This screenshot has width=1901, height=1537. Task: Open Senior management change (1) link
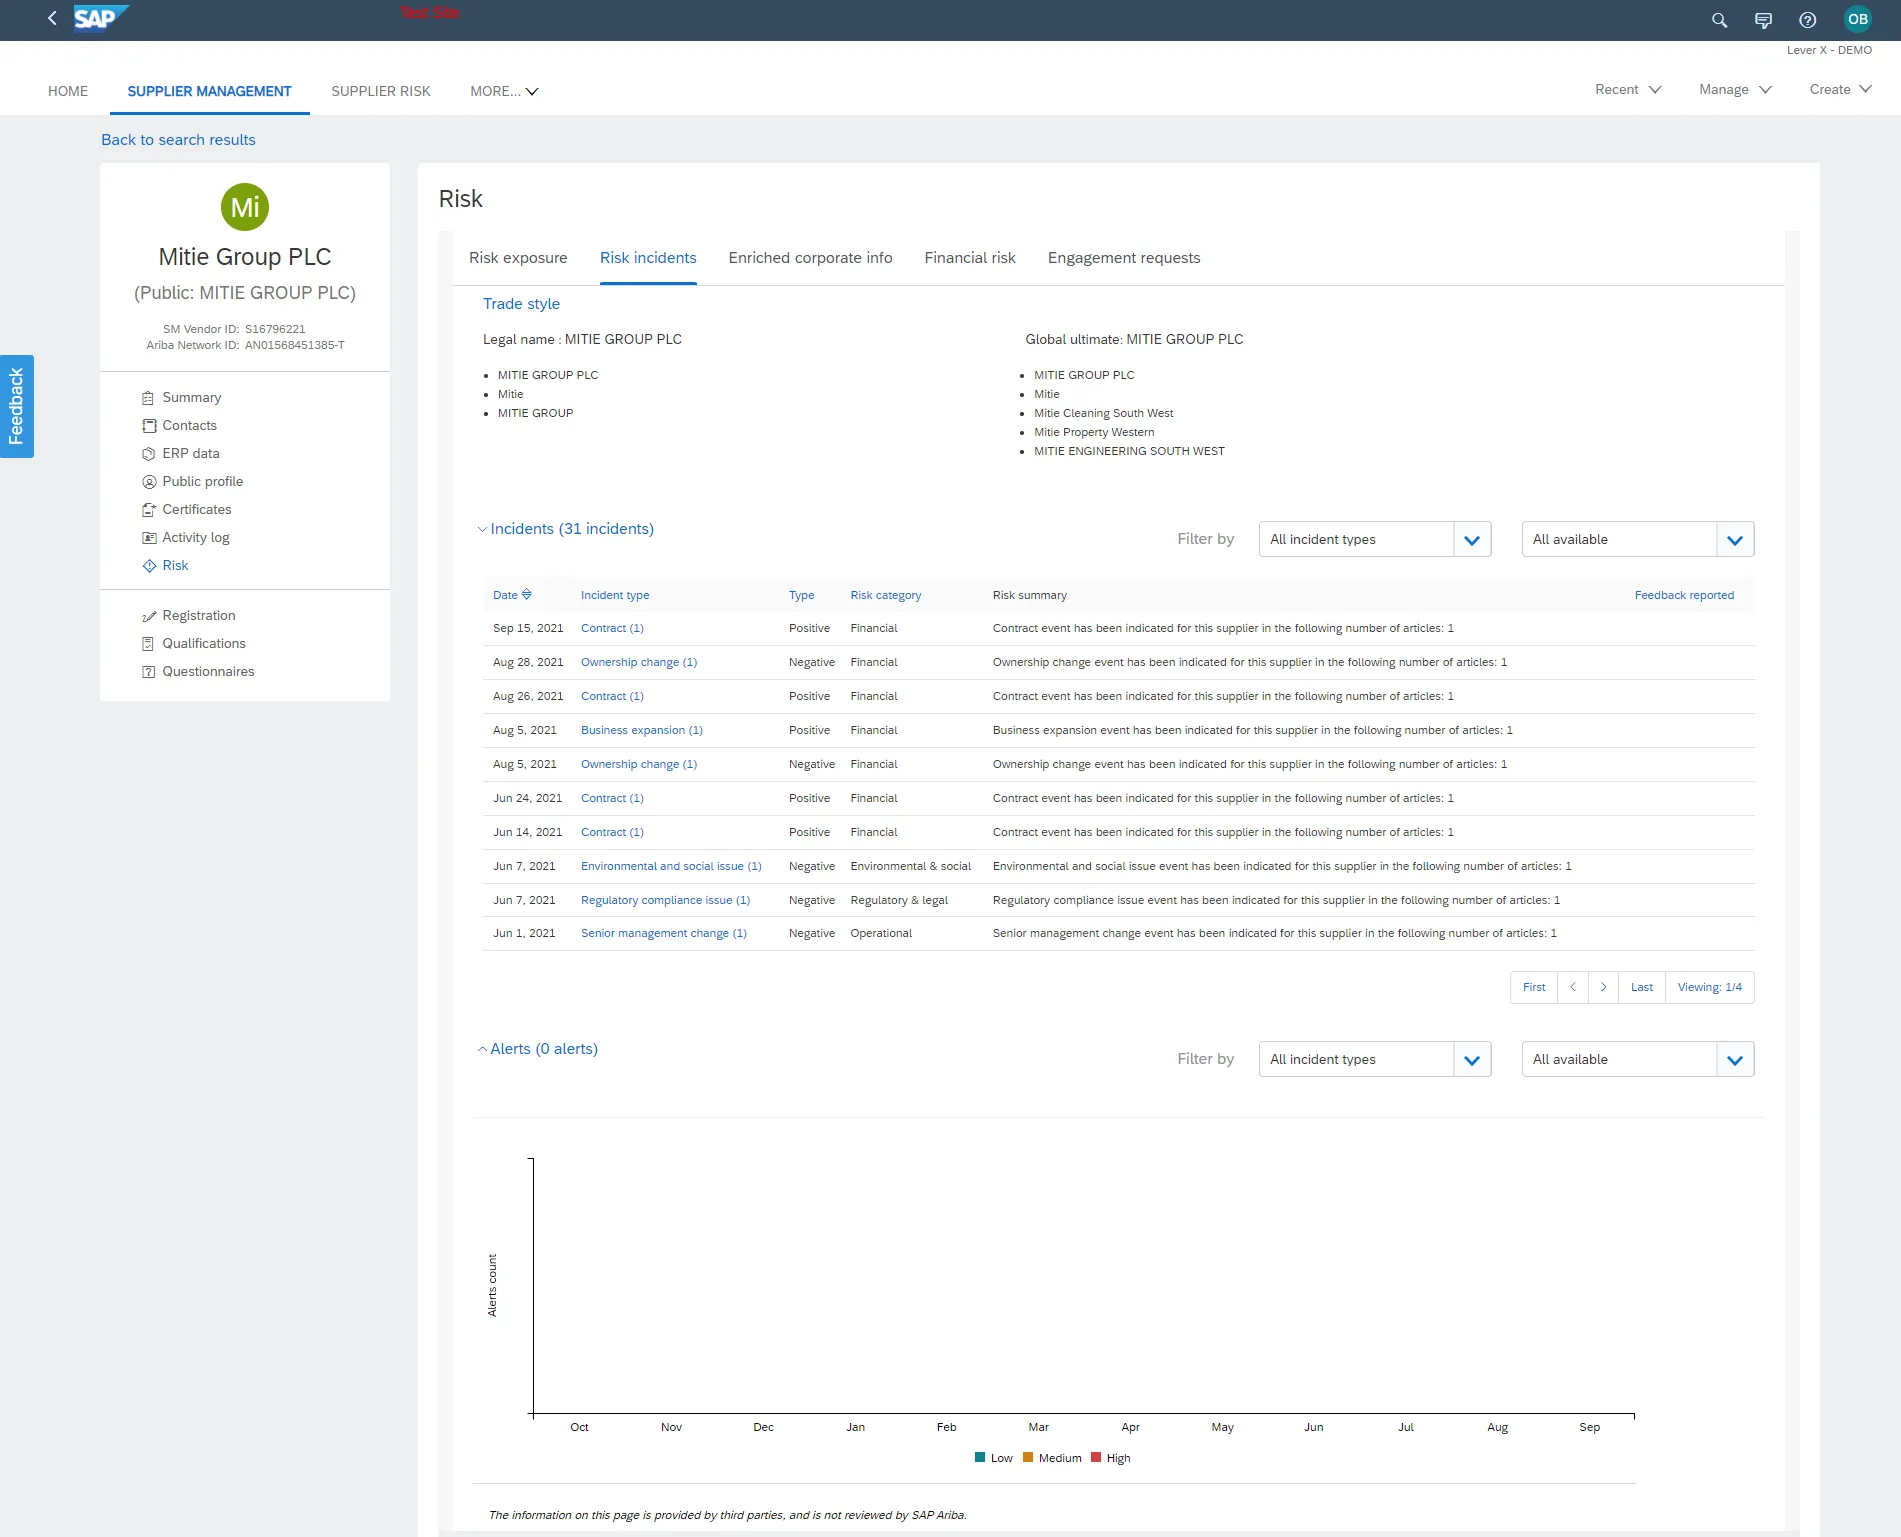pyautogui.click(x=664, y=934)
